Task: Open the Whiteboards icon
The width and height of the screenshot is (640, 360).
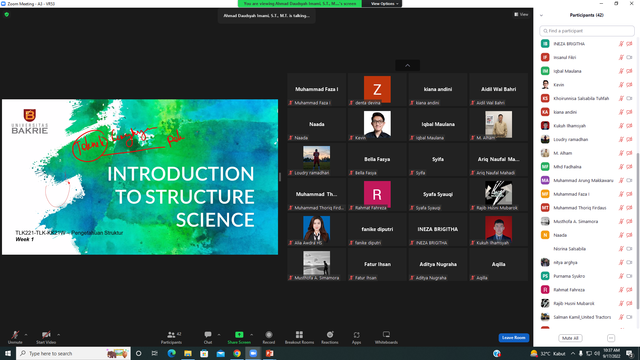Action: click(x=386, y=335)
